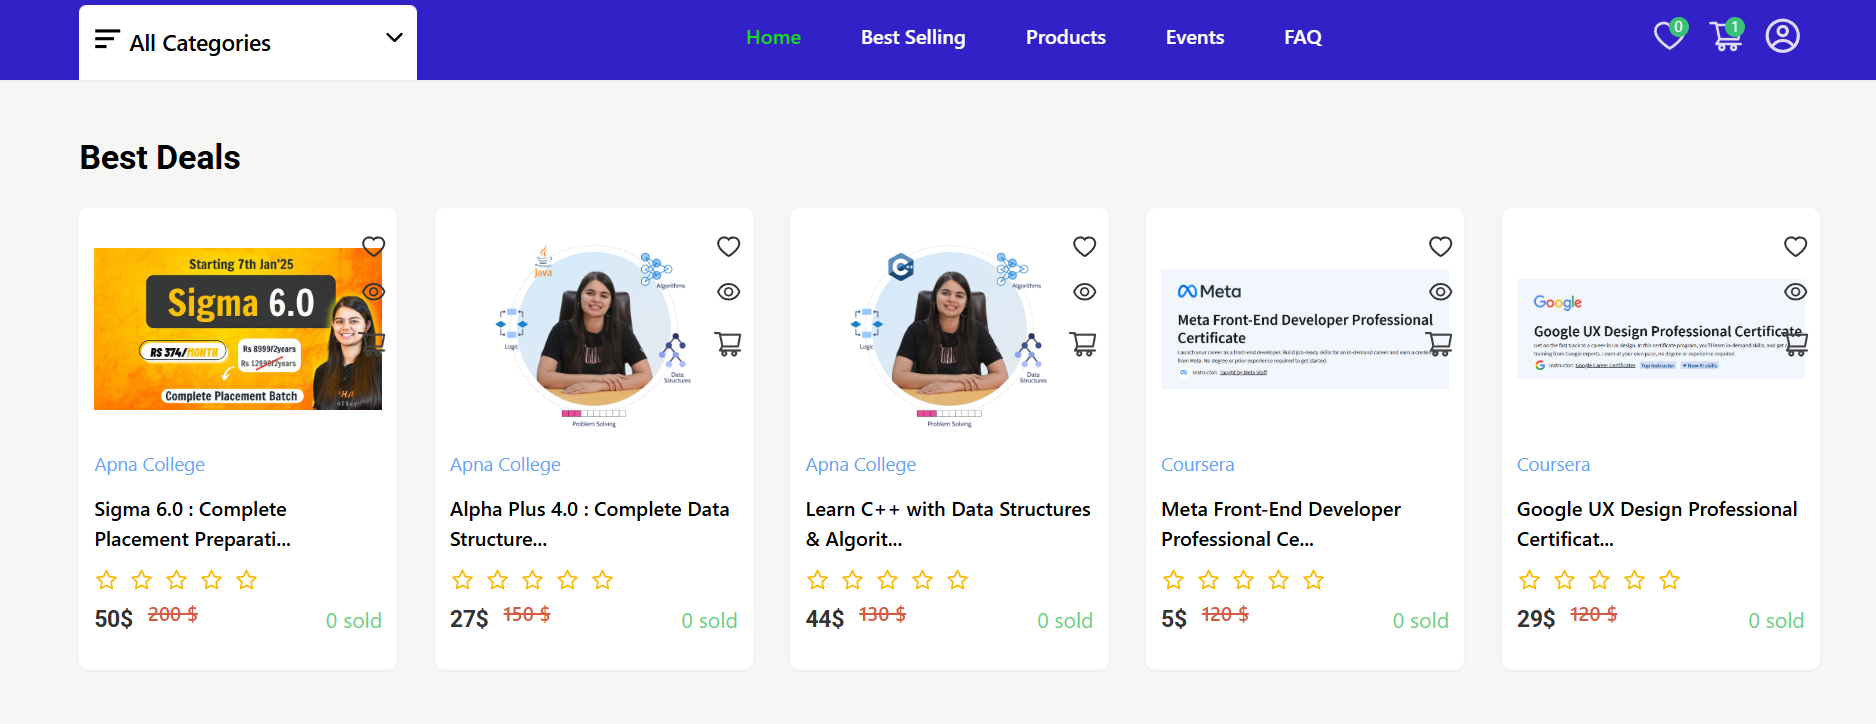
Task: Favorite the Meta Front-End Developer course
Action: point(1441,246)
